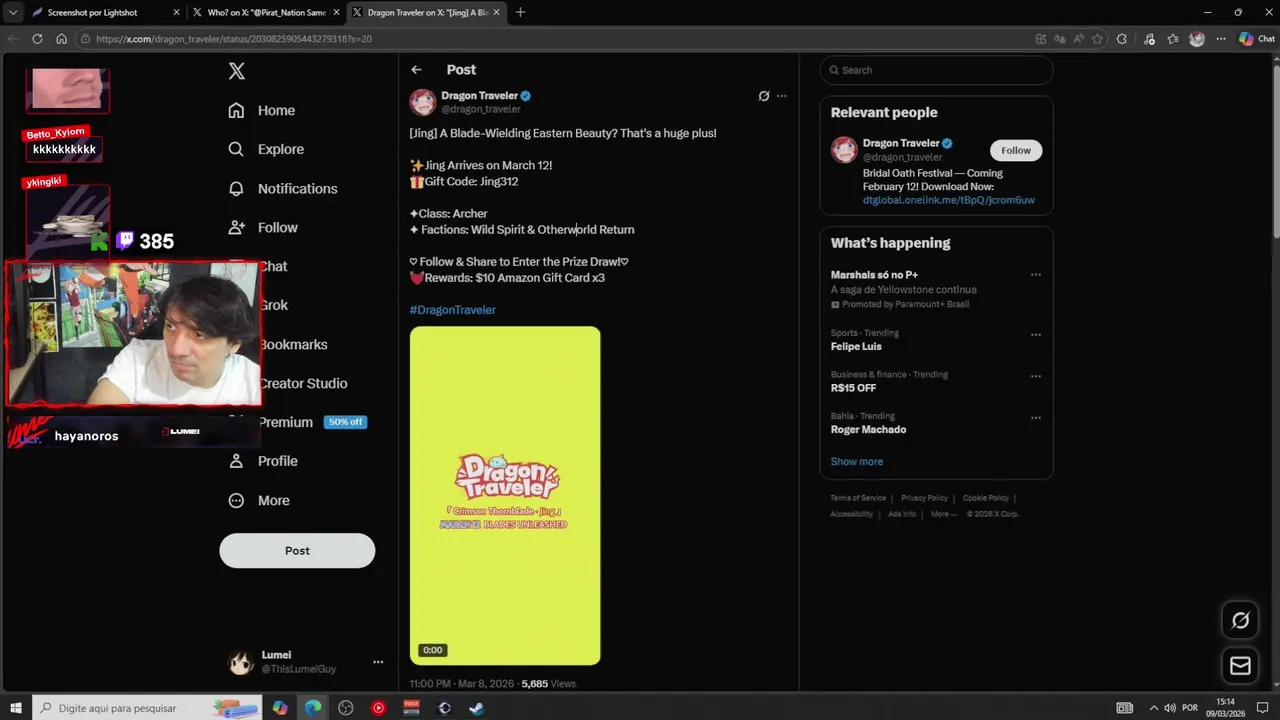Screen dimensions: 1280x720
Task: Click Show more under What's happening
Action: tap(857, 462)
